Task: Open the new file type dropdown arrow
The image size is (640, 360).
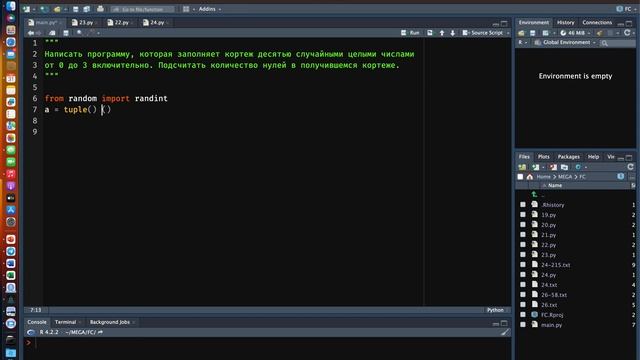Action: click(x=34, y=9)
